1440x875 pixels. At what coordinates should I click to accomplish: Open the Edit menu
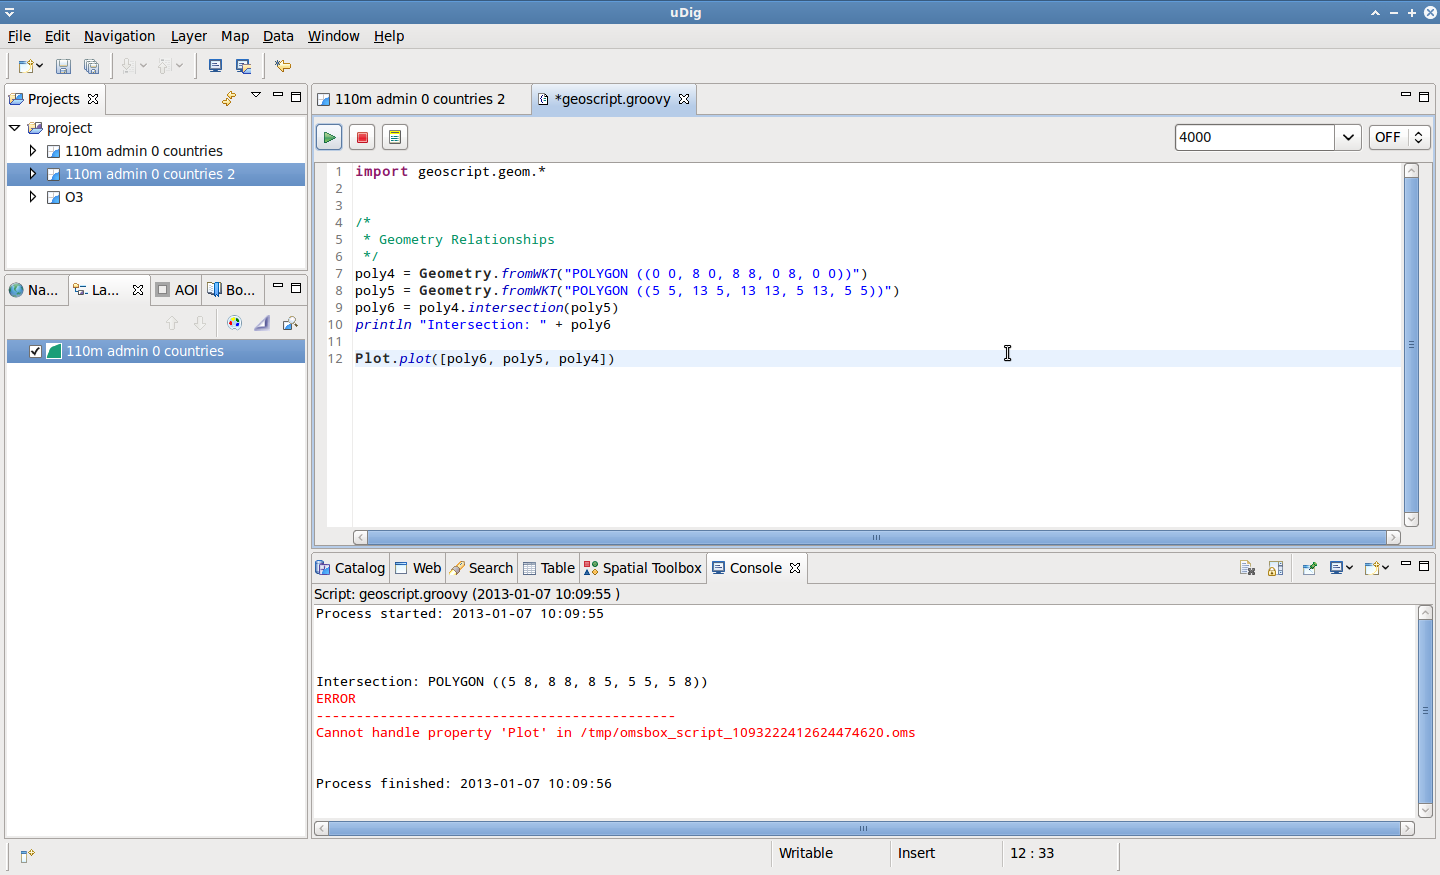(x=57, y=36)
